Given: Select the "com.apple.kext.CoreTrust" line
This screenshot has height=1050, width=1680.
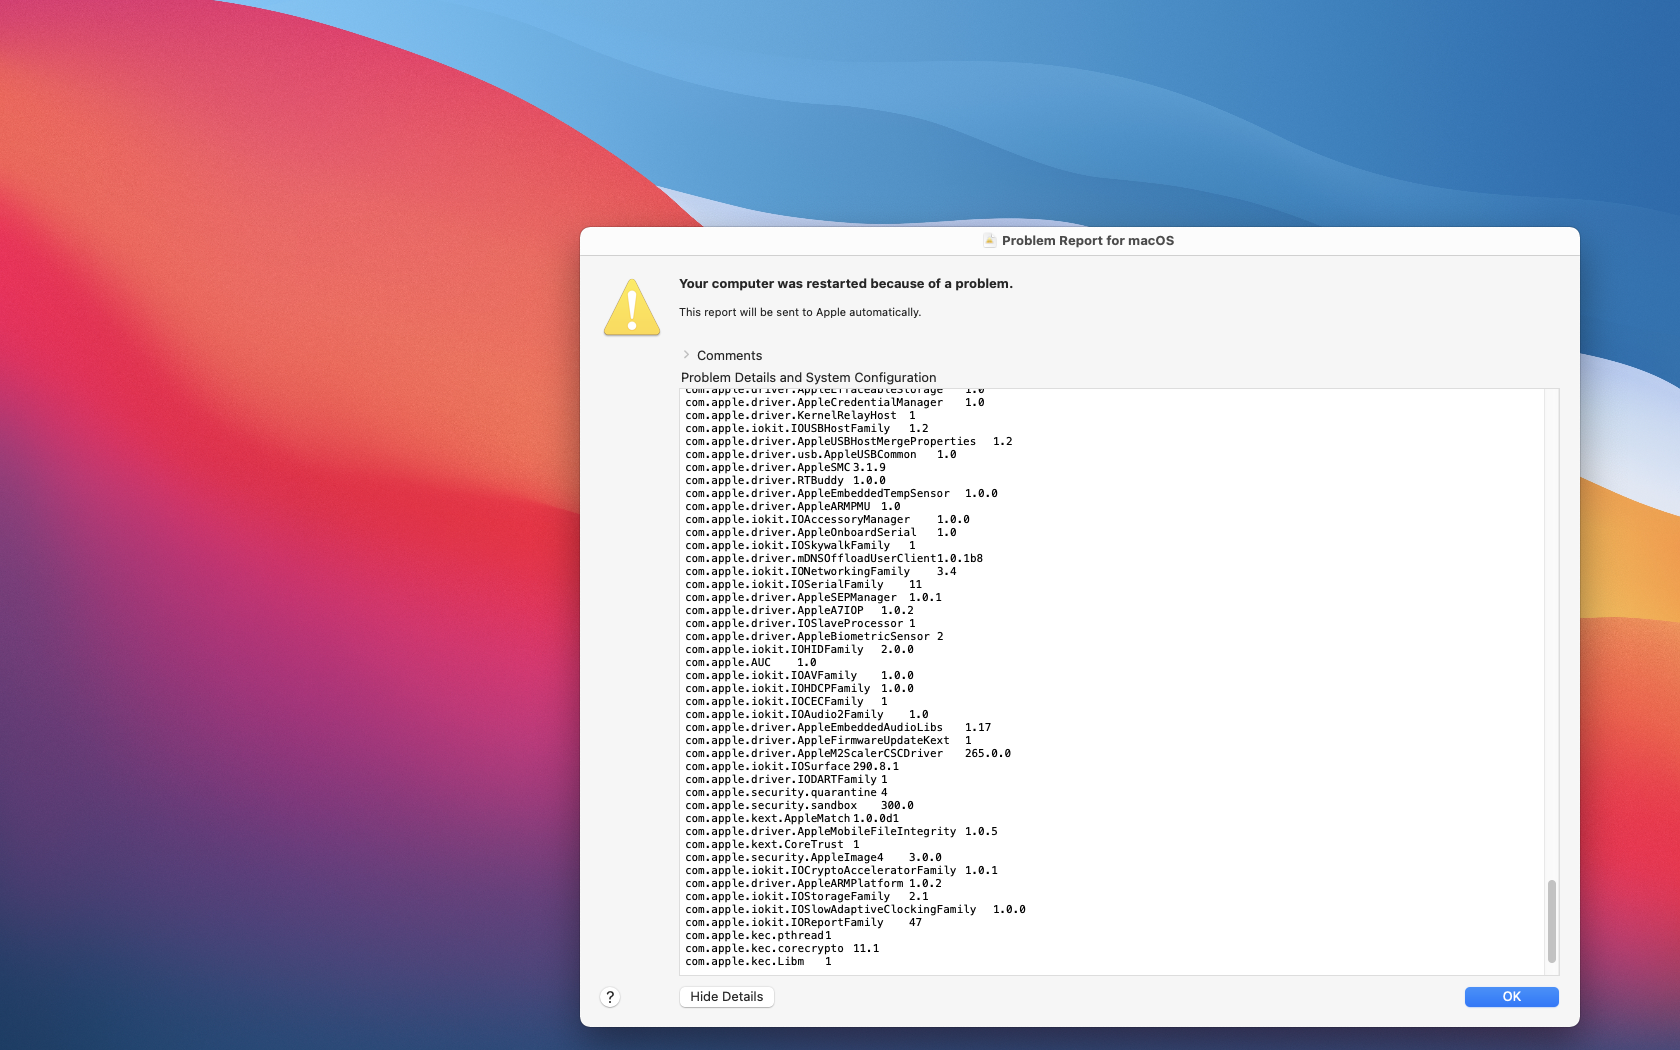Looking at the screenshot, I should (772, 845).
